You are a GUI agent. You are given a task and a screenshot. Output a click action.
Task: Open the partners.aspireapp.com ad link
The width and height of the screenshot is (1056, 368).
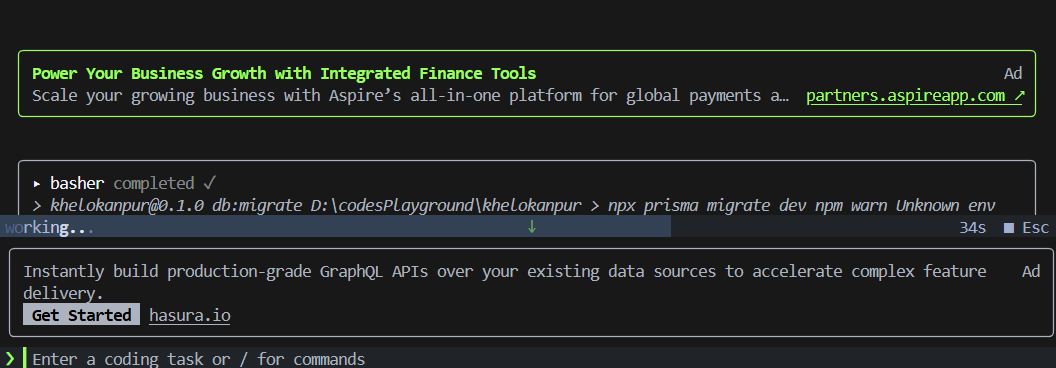915,96
